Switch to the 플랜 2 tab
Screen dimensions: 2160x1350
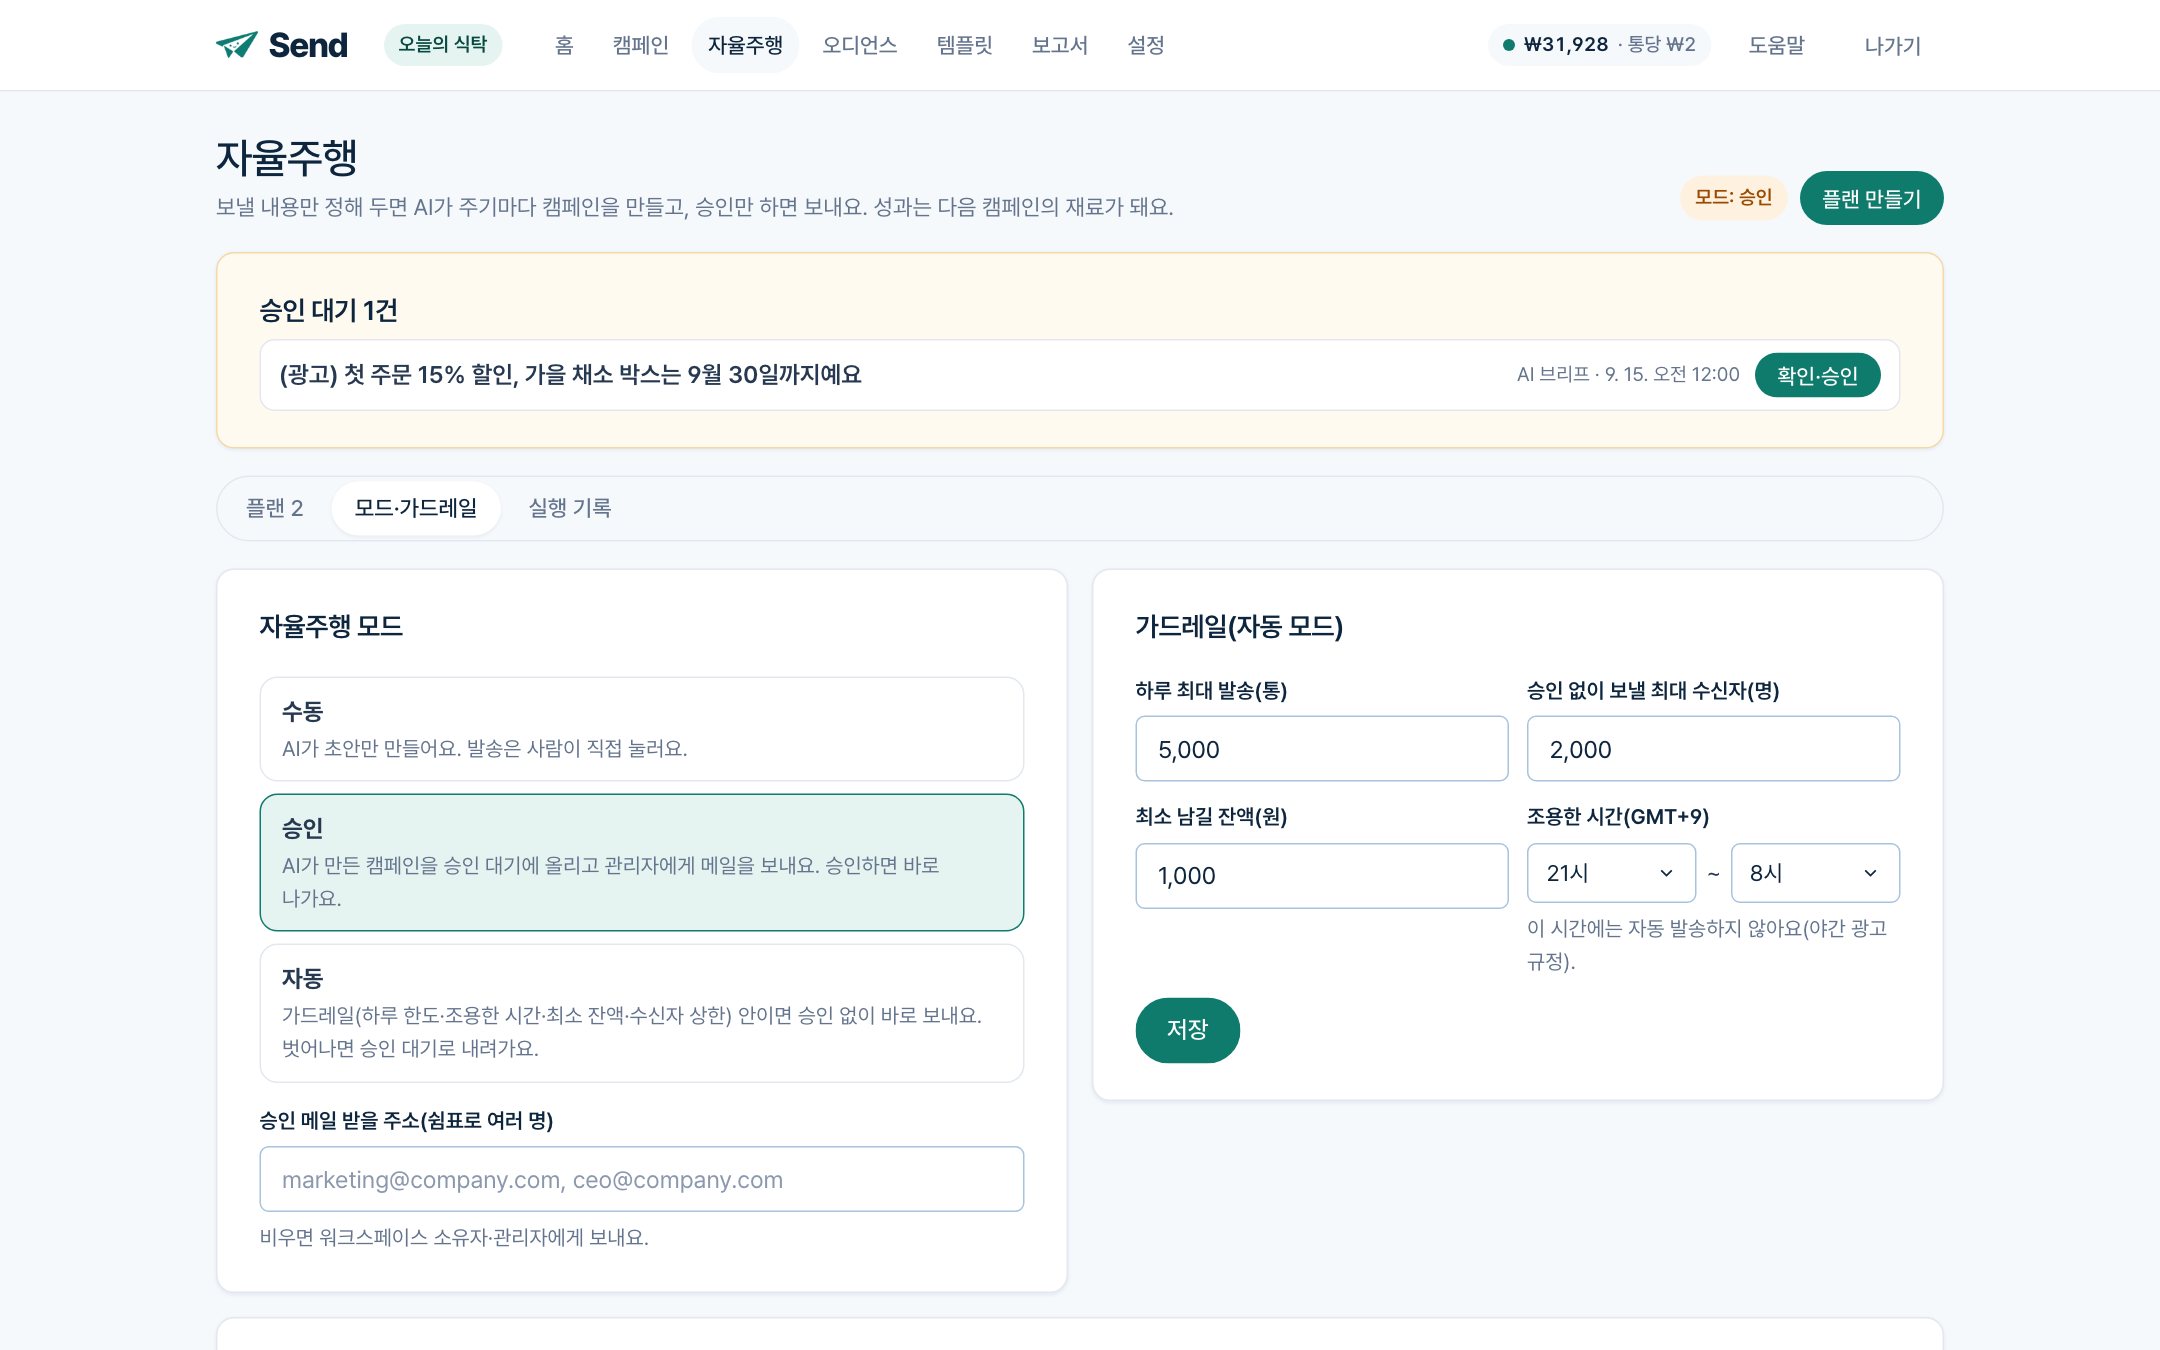tap(274, 508)
